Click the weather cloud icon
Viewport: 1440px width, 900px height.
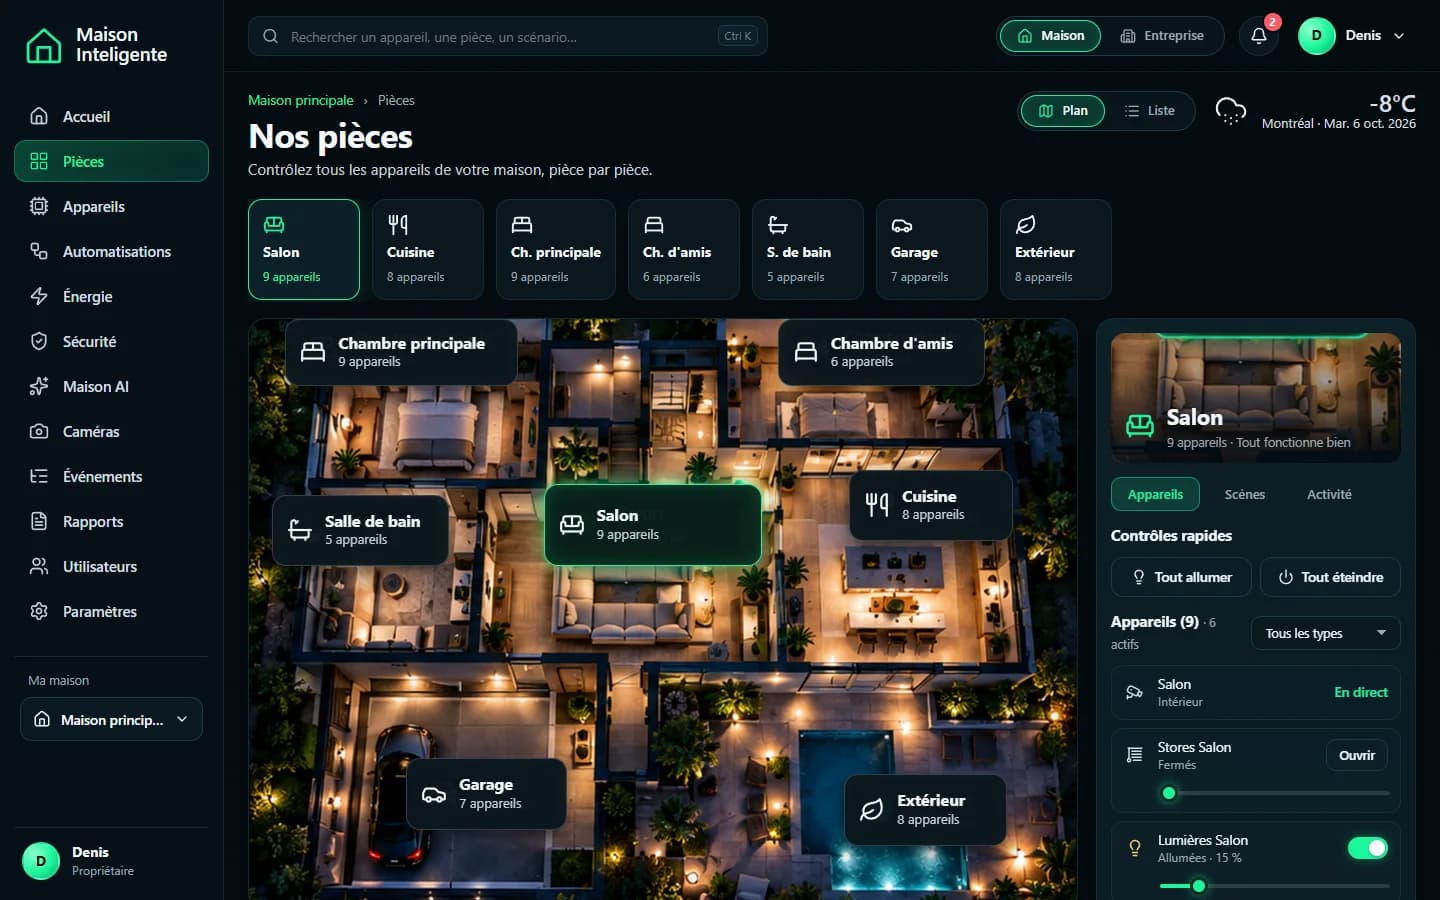pyautogui.click(x=1230, y=110)
